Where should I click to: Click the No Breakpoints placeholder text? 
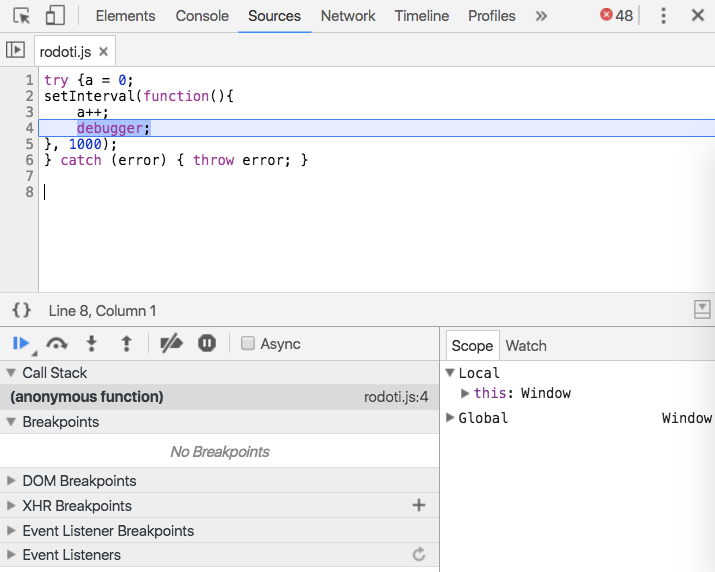click(x=220, y=452)
